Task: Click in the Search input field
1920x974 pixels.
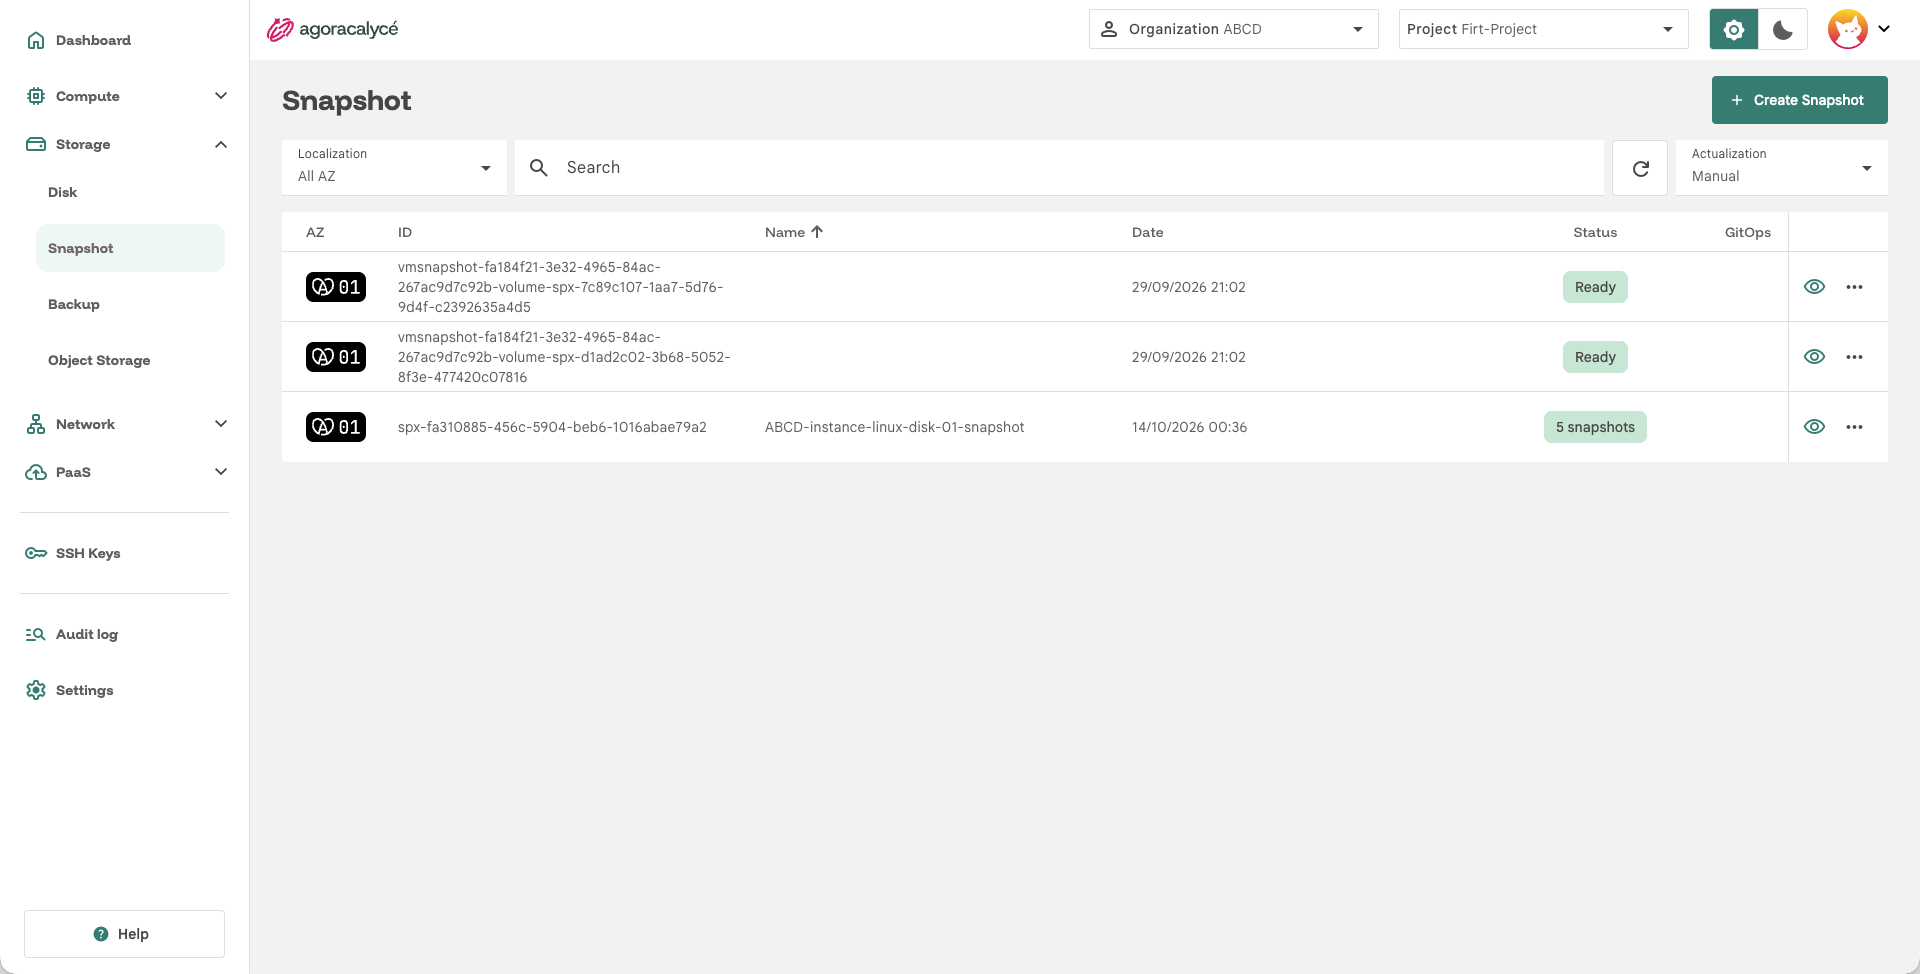Action: [1059, 168]
